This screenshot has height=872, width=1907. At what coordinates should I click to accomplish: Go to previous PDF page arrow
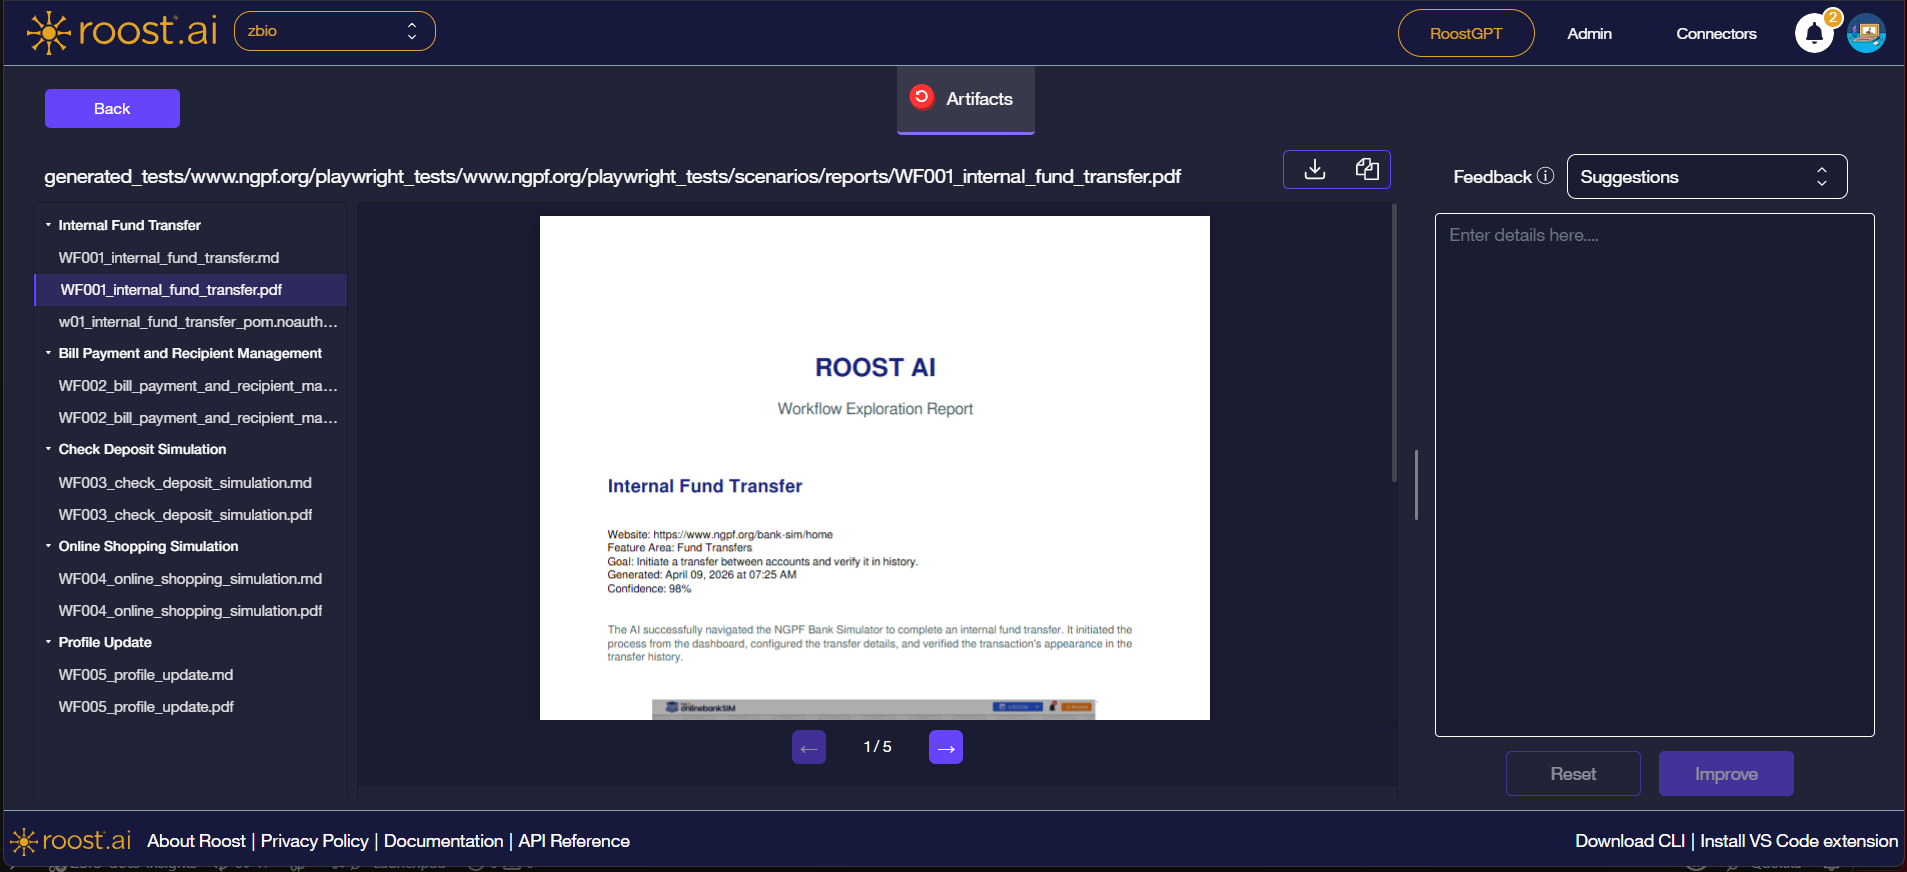809,747
